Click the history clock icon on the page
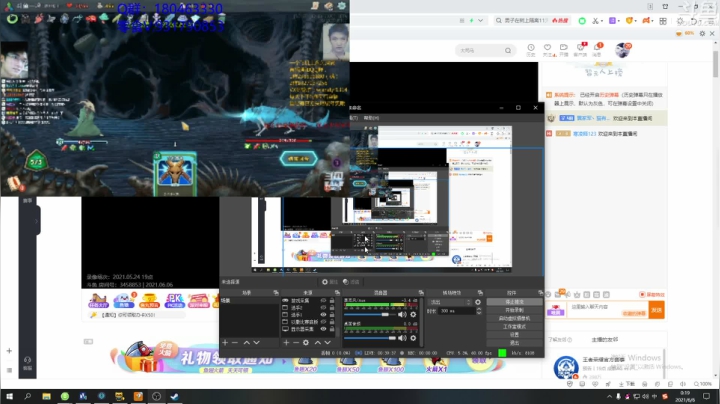This screenshot has height=404, width=720. [x=531, y=47]
